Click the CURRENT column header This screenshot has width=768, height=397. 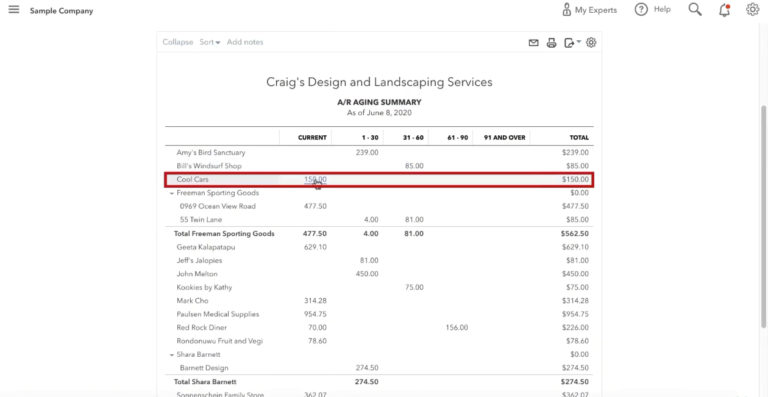(312, 138)
